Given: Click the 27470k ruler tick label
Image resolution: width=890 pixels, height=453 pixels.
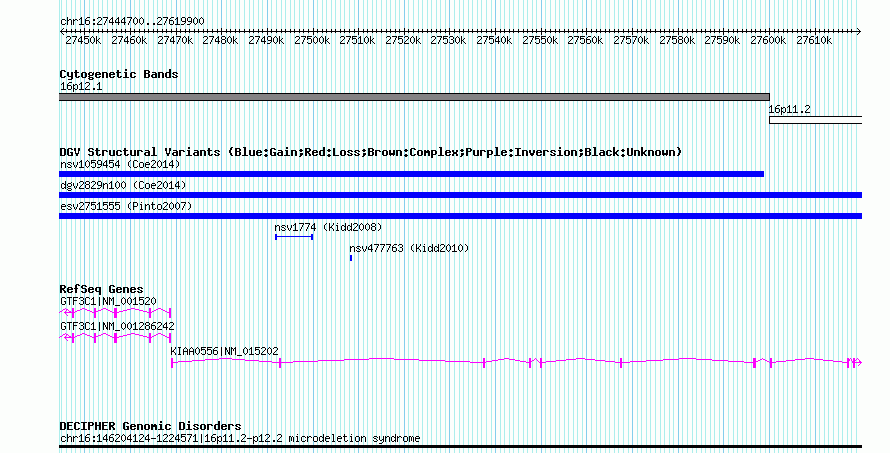Looking at the screenshot, I should [175, 40].
